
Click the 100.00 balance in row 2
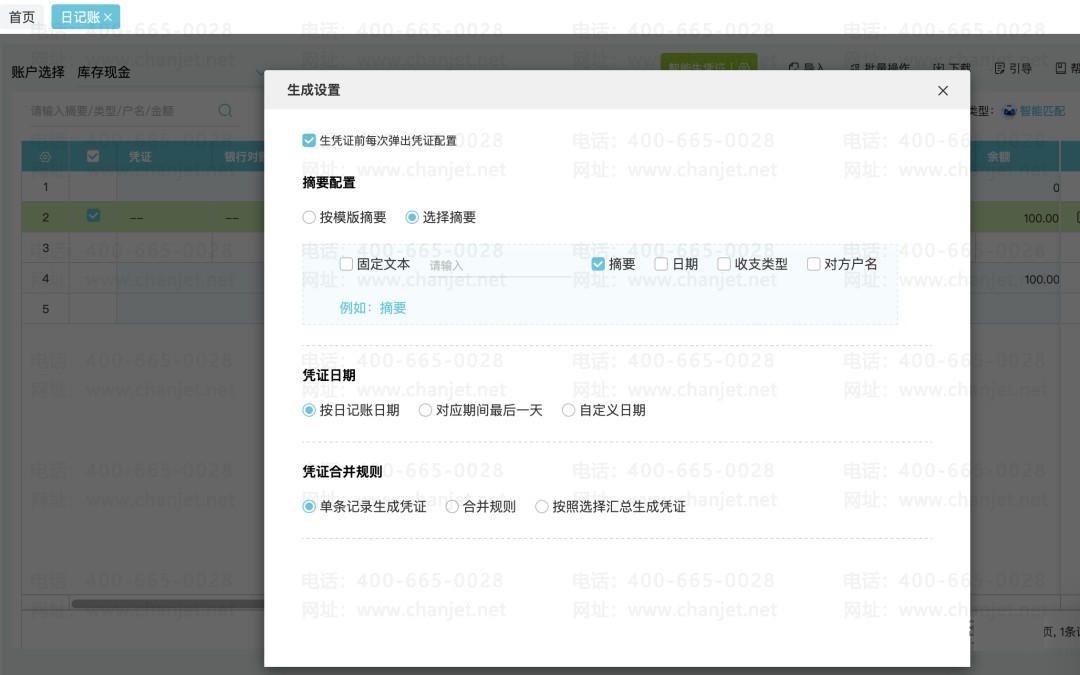coord(1041,218)
